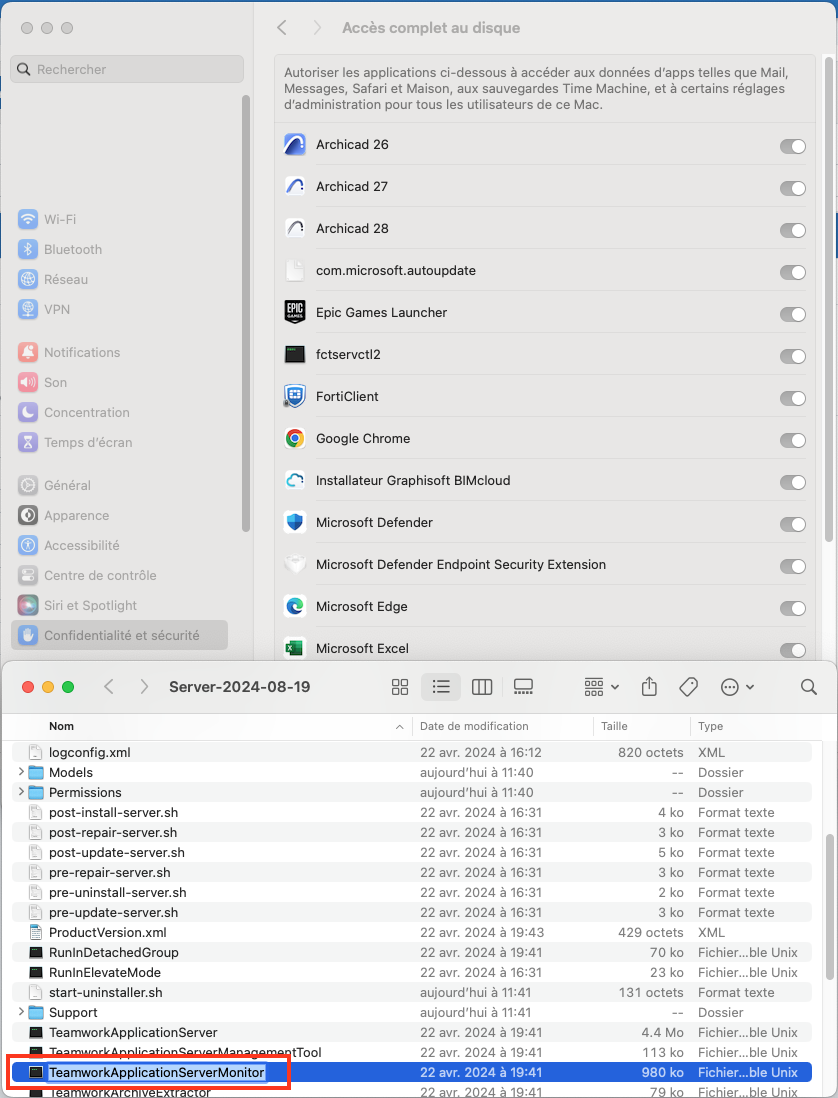The height and width of the screenshot is (1098, 838).
Task: Click the Tags icon in Finder toolbar
Action: (x=688, y=687)
